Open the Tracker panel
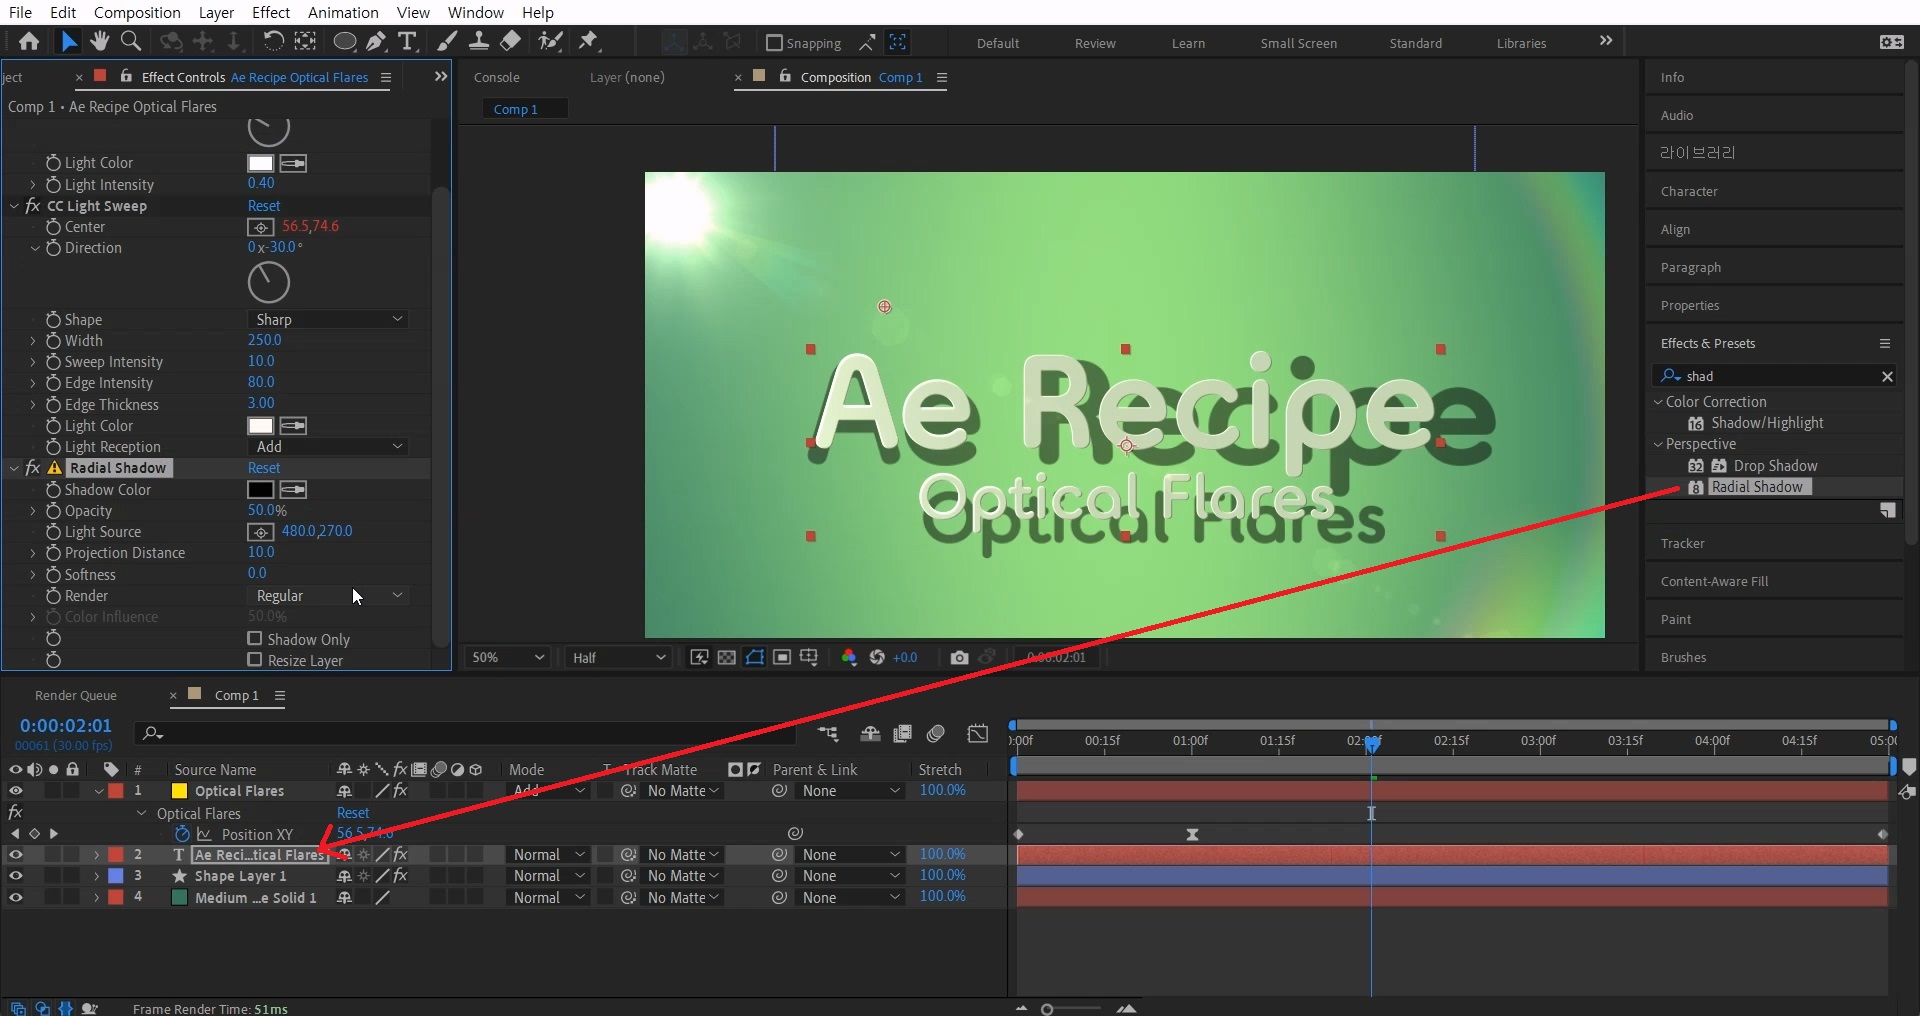The height and width of the screenshot is (1016, 1920). pos(1682,543)
